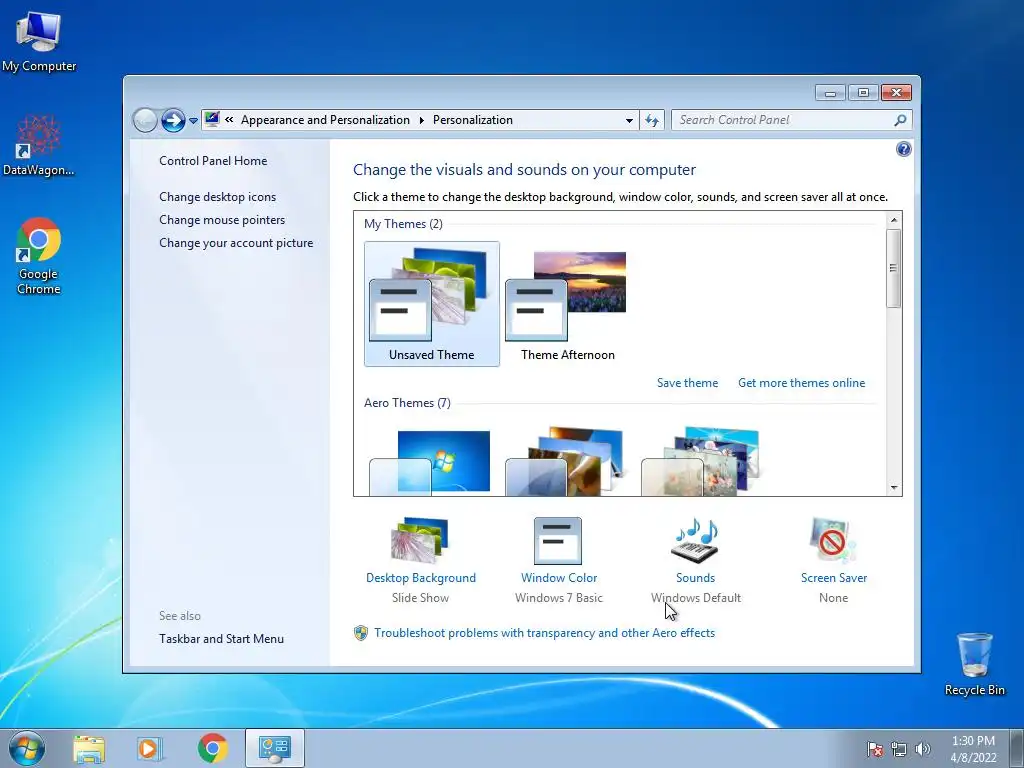Open Control Panel Home
The height and width of the screenshot is (768, 1024).
[x=213, y=161]
